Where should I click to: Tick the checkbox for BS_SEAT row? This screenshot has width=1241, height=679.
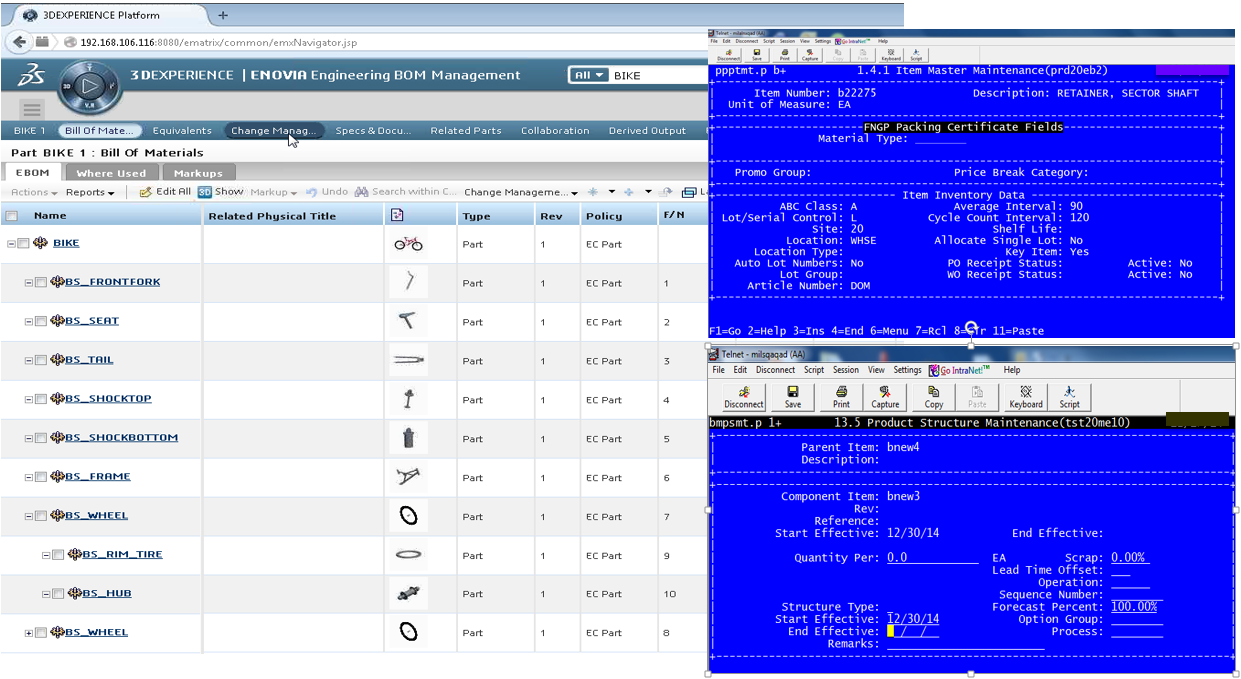click(x=41, y=321)
